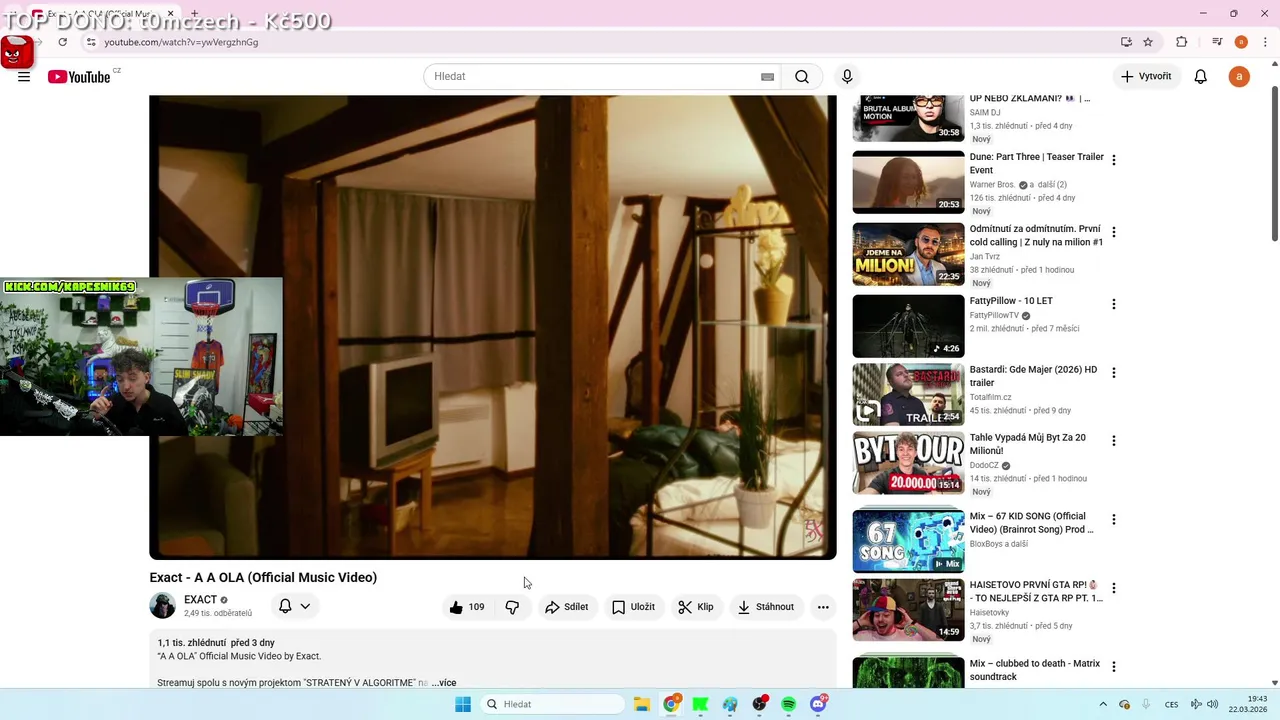Open the on-screen keyboard in search box
This screenshot has width=1280, height=720.
(x=767, y=77)
